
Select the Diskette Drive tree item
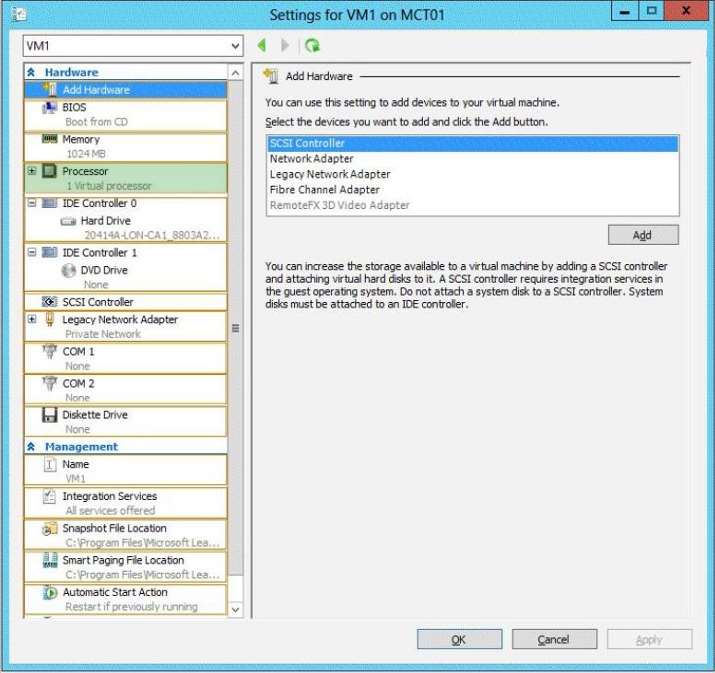tap(125, 422)
